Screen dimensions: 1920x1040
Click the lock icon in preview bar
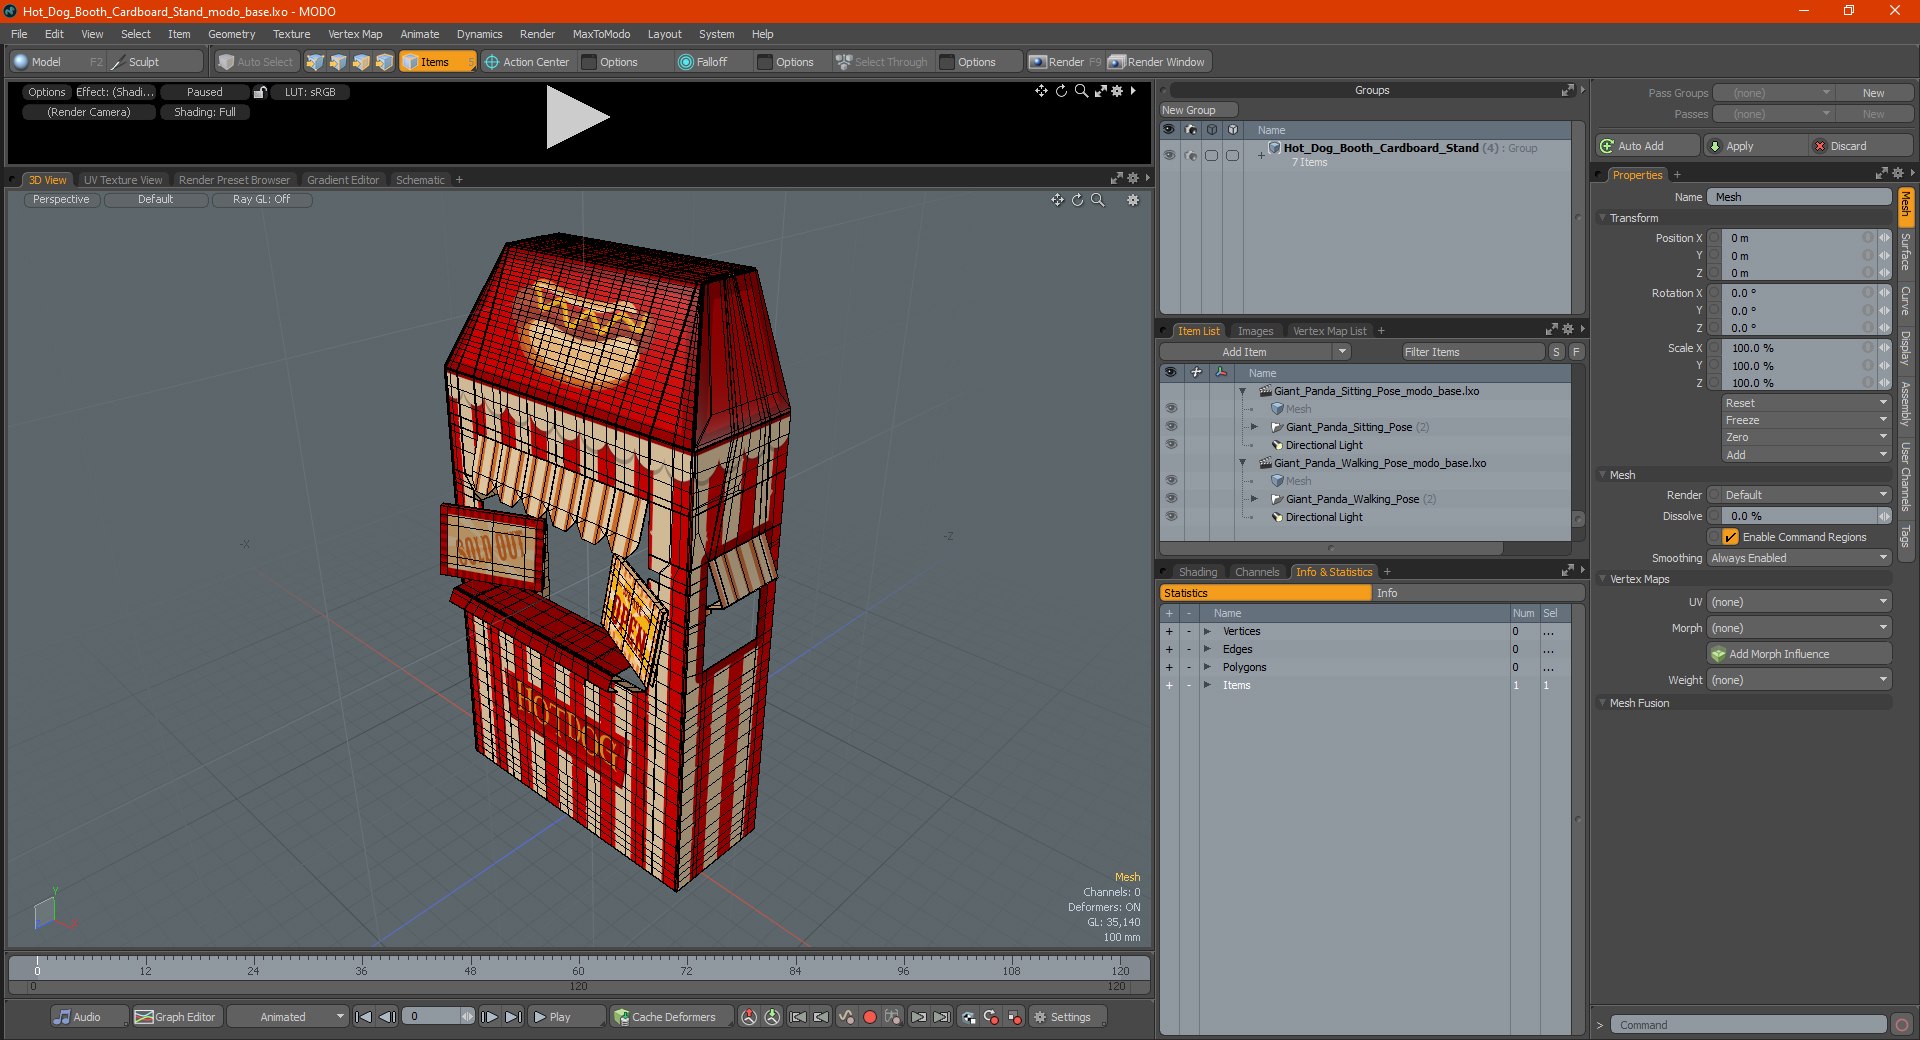point(260,92)
